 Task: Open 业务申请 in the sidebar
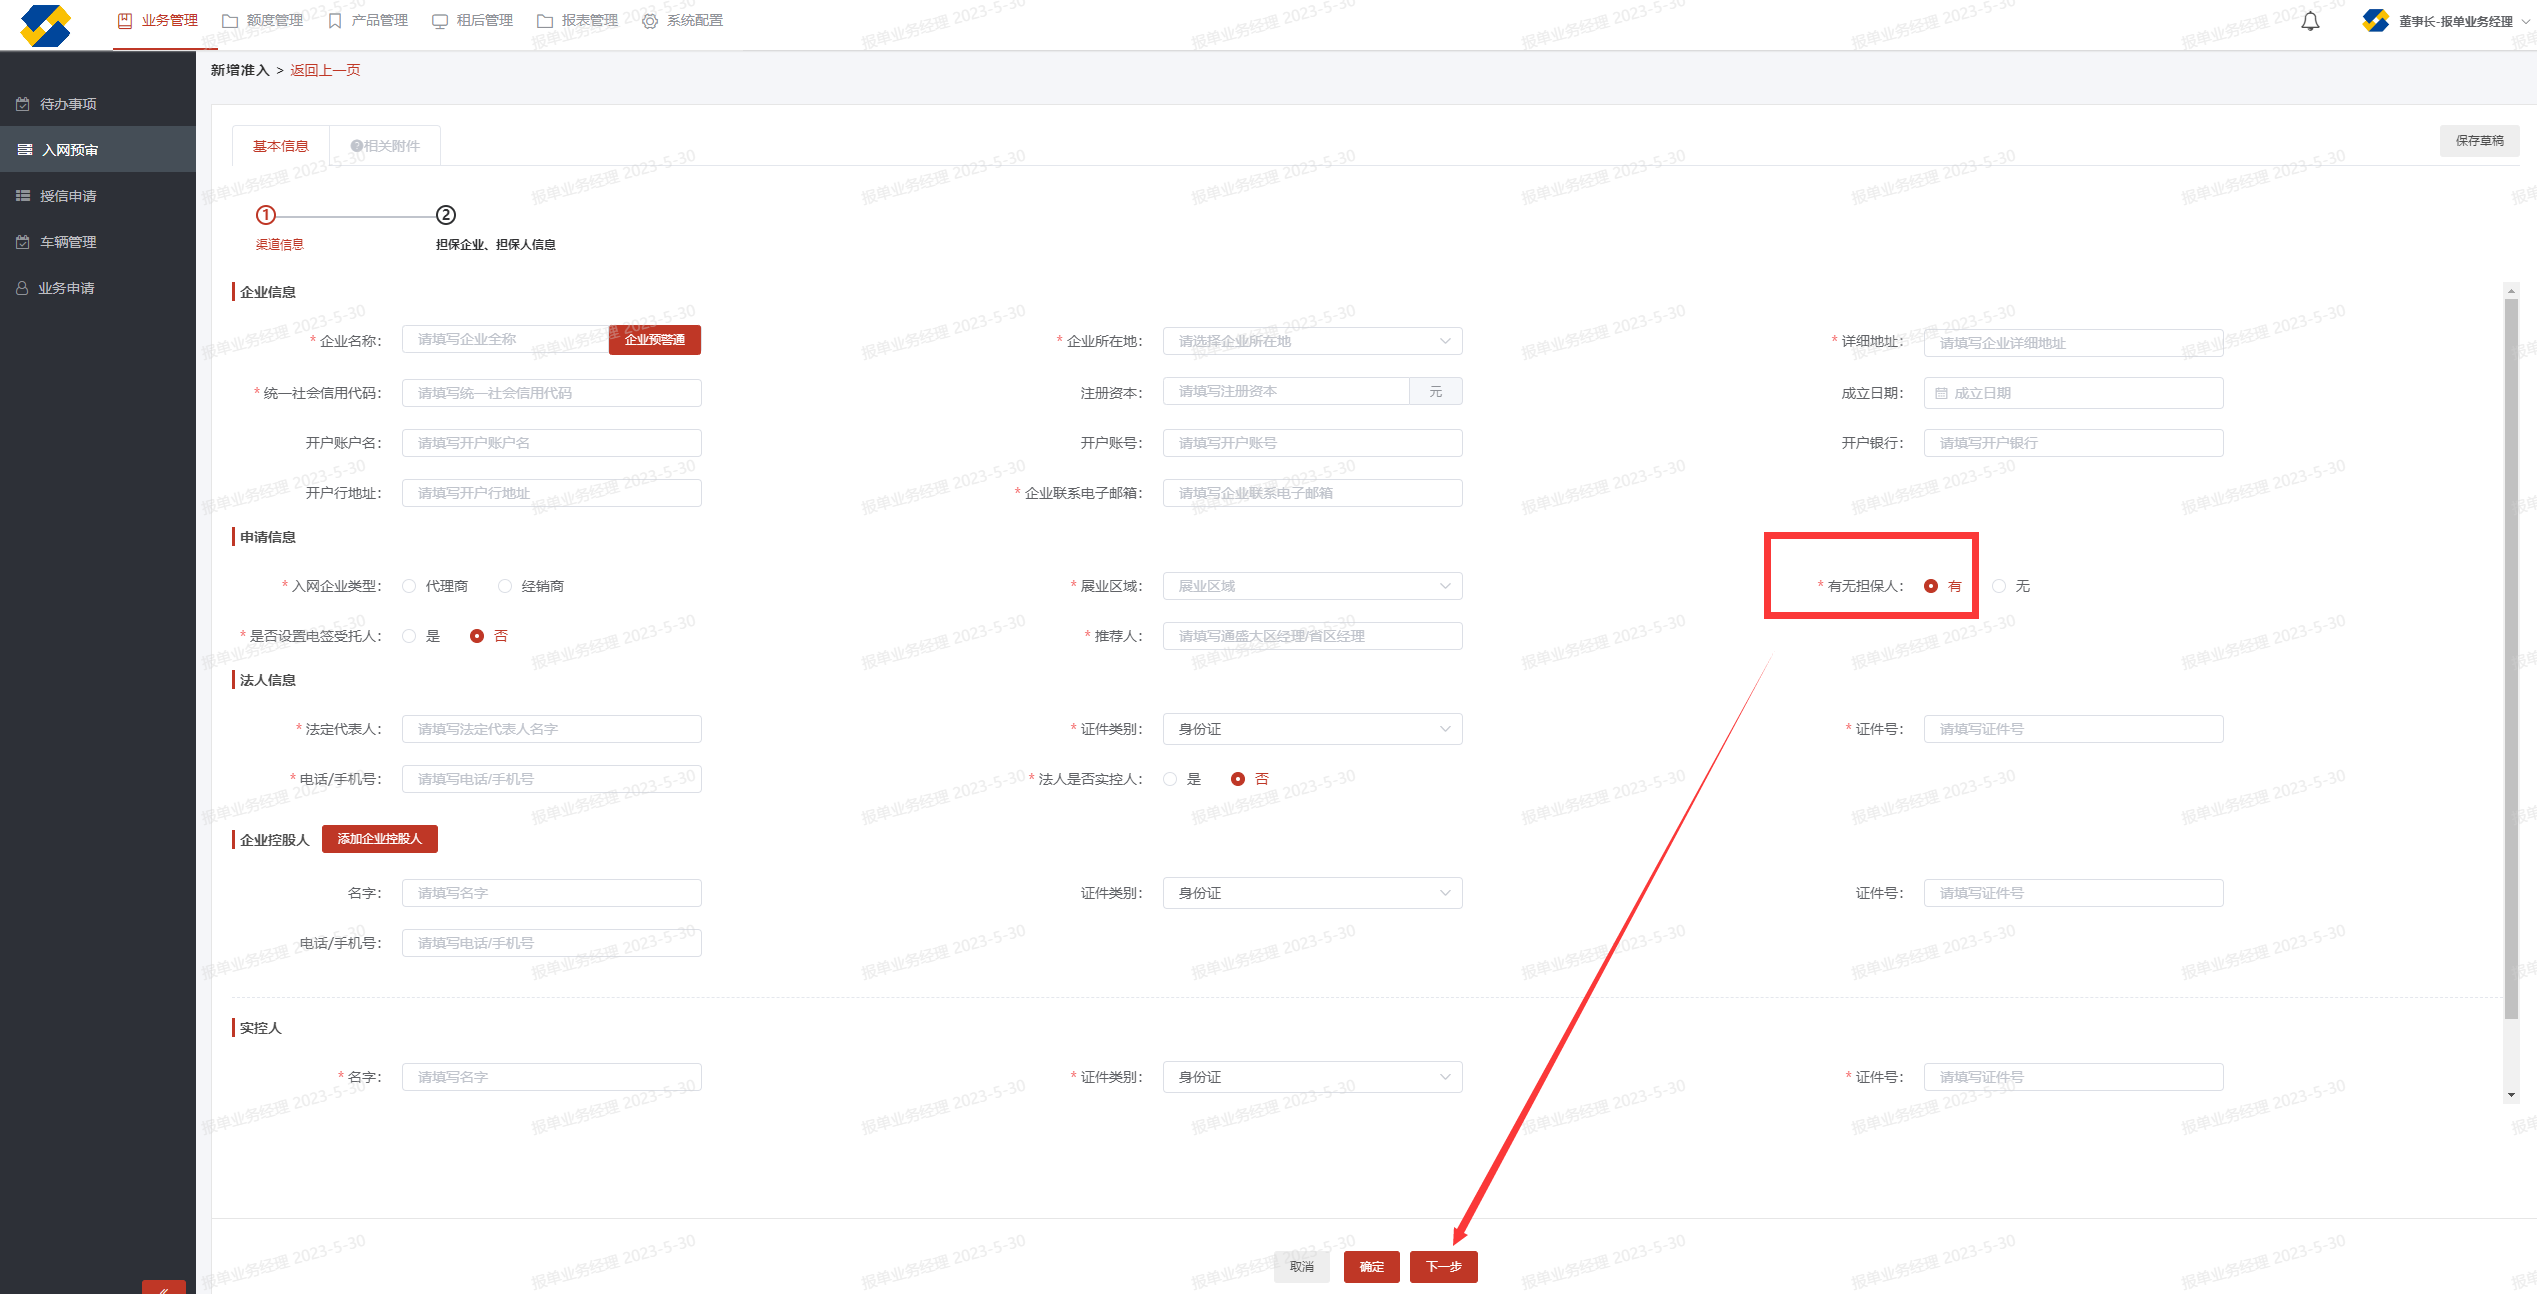click(66, 288)
